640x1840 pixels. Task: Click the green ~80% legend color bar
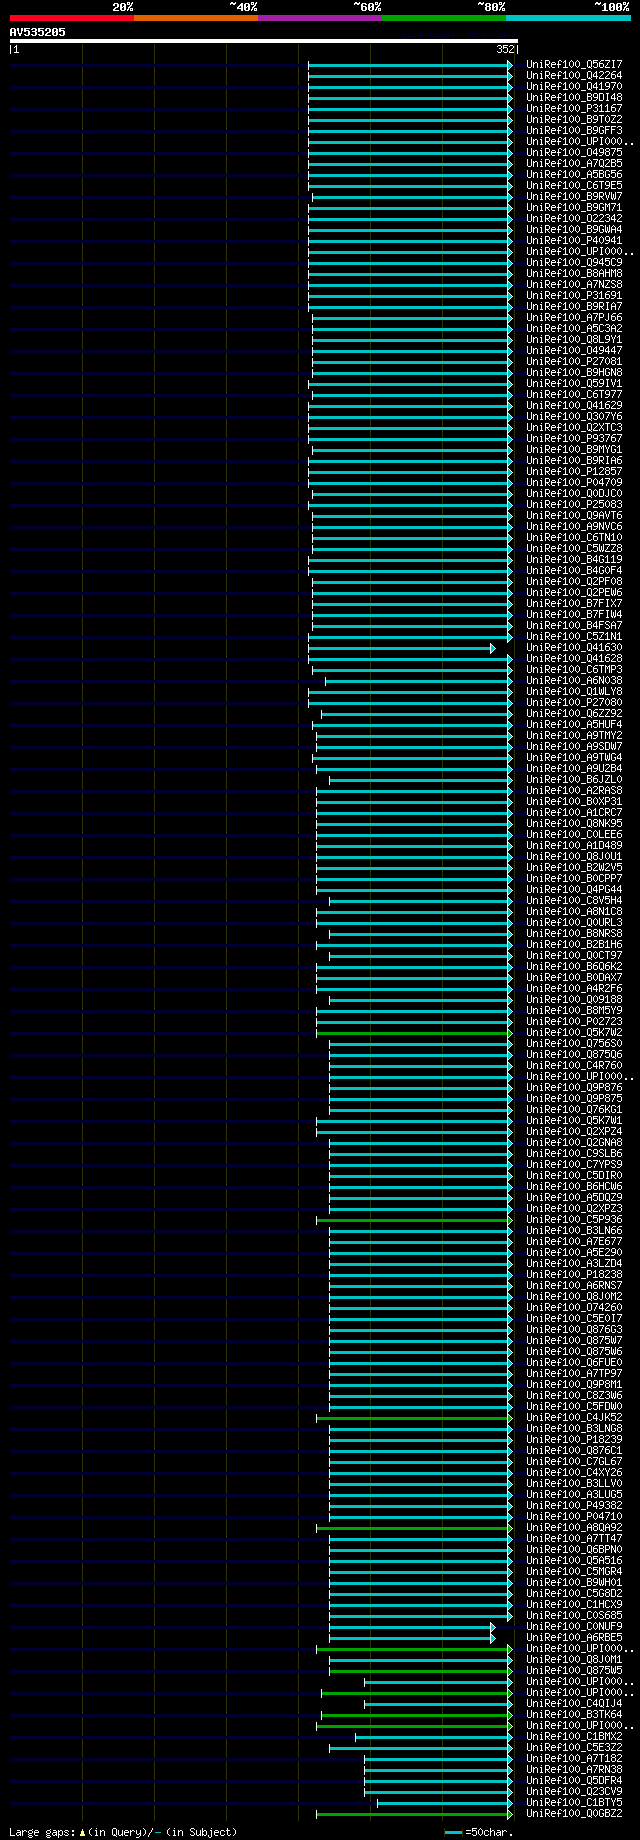pos(443,18)
